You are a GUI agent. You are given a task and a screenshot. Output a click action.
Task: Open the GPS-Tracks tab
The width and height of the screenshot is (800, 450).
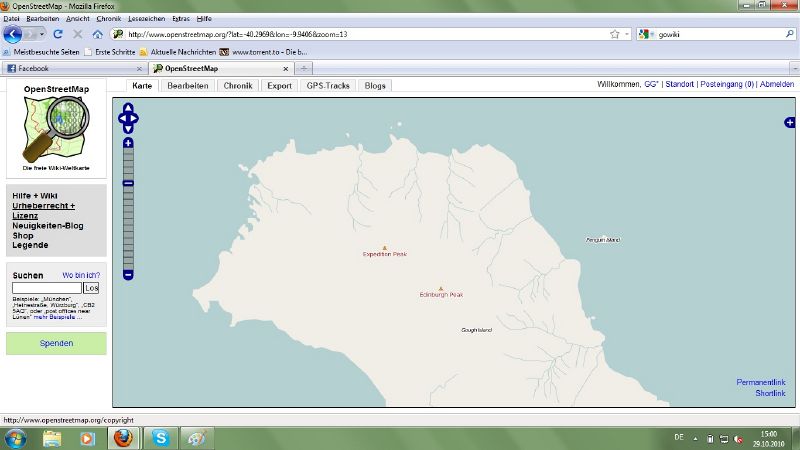[328, 86]
